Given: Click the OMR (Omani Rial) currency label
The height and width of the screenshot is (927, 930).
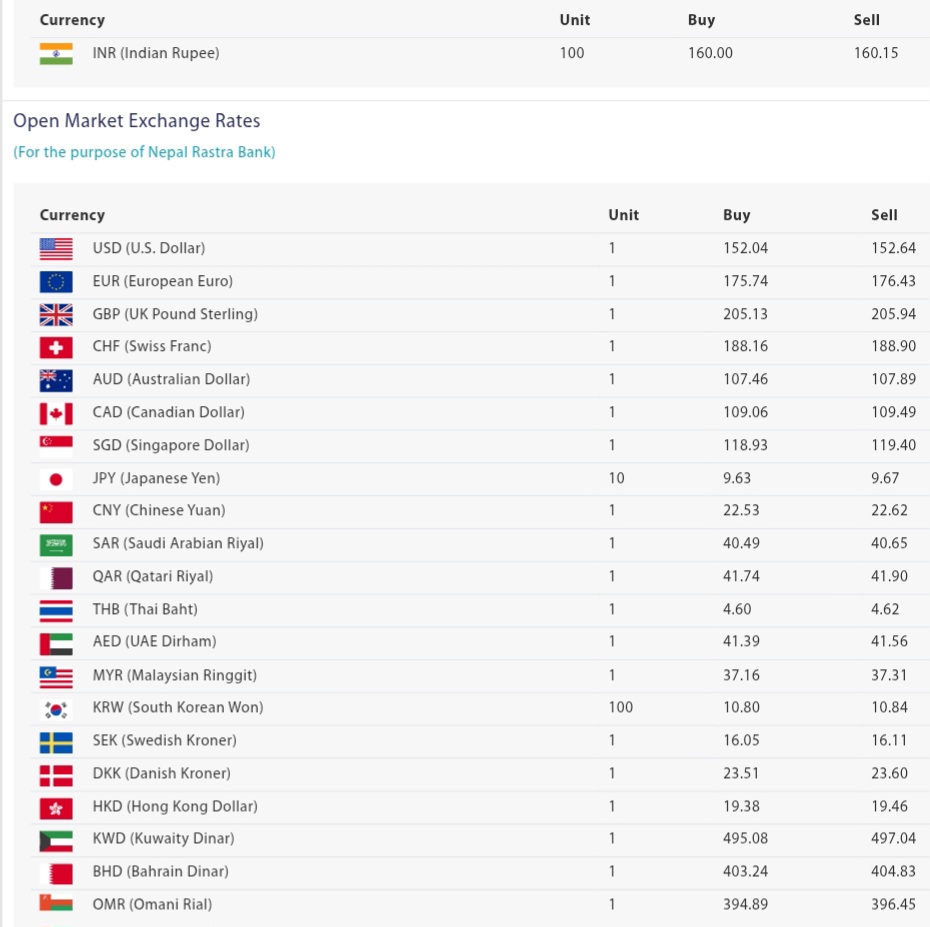Looking at the screenshot, I should pyautogui.click(x=152, y=904).
